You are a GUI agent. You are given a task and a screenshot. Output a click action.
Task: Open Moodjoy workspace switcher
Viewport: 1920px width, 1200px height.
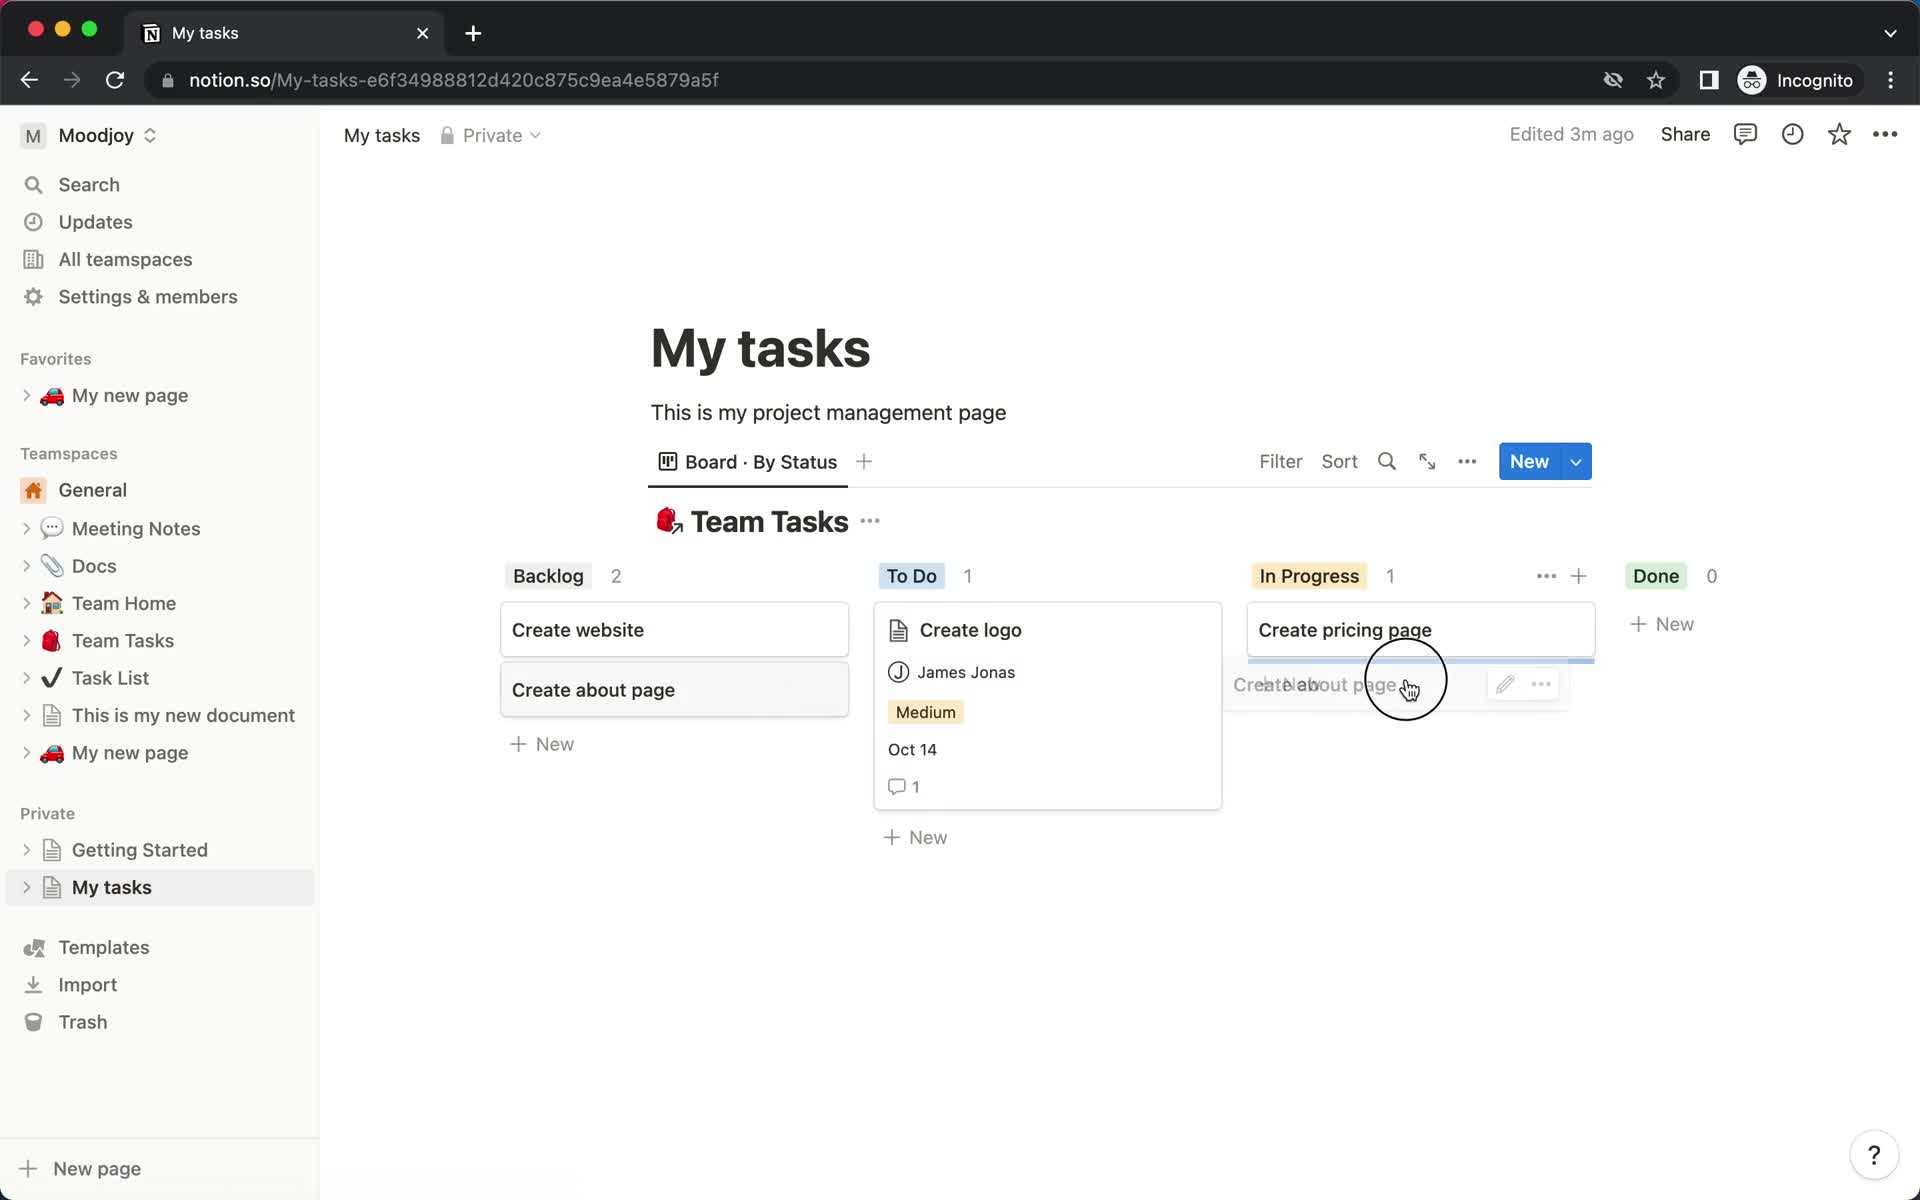[90, 135]
